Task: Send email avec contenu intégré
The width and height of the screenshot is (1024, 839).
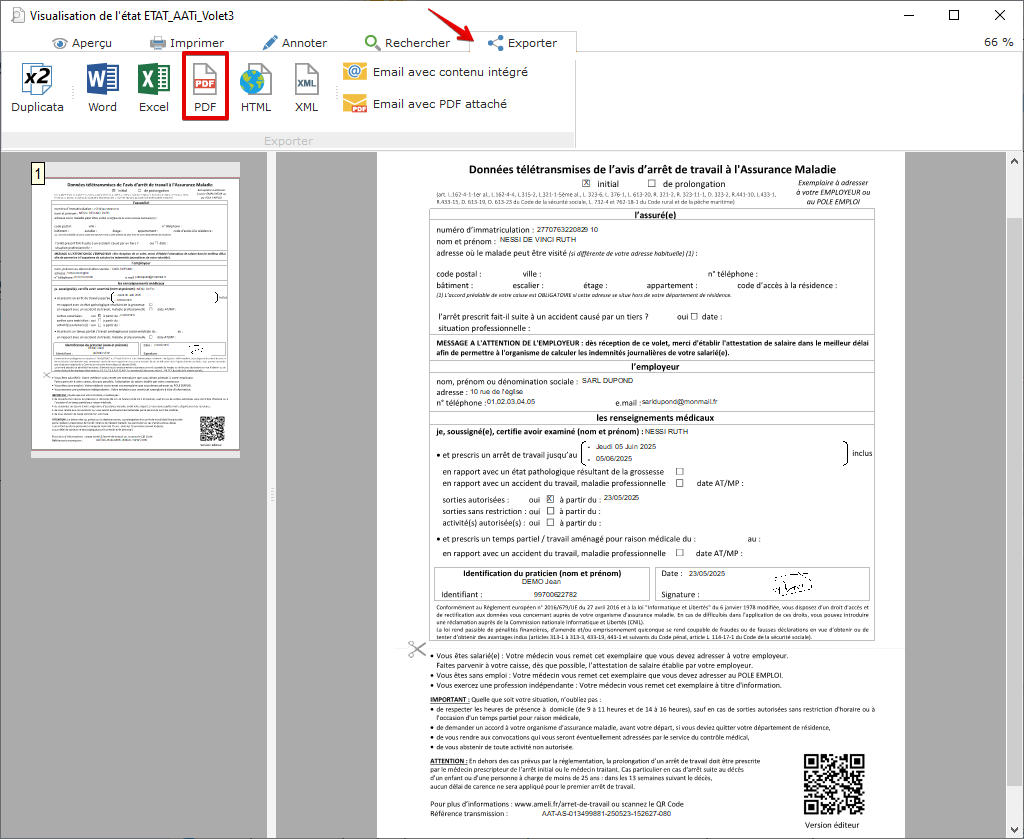Action: [x=436, y=72]
